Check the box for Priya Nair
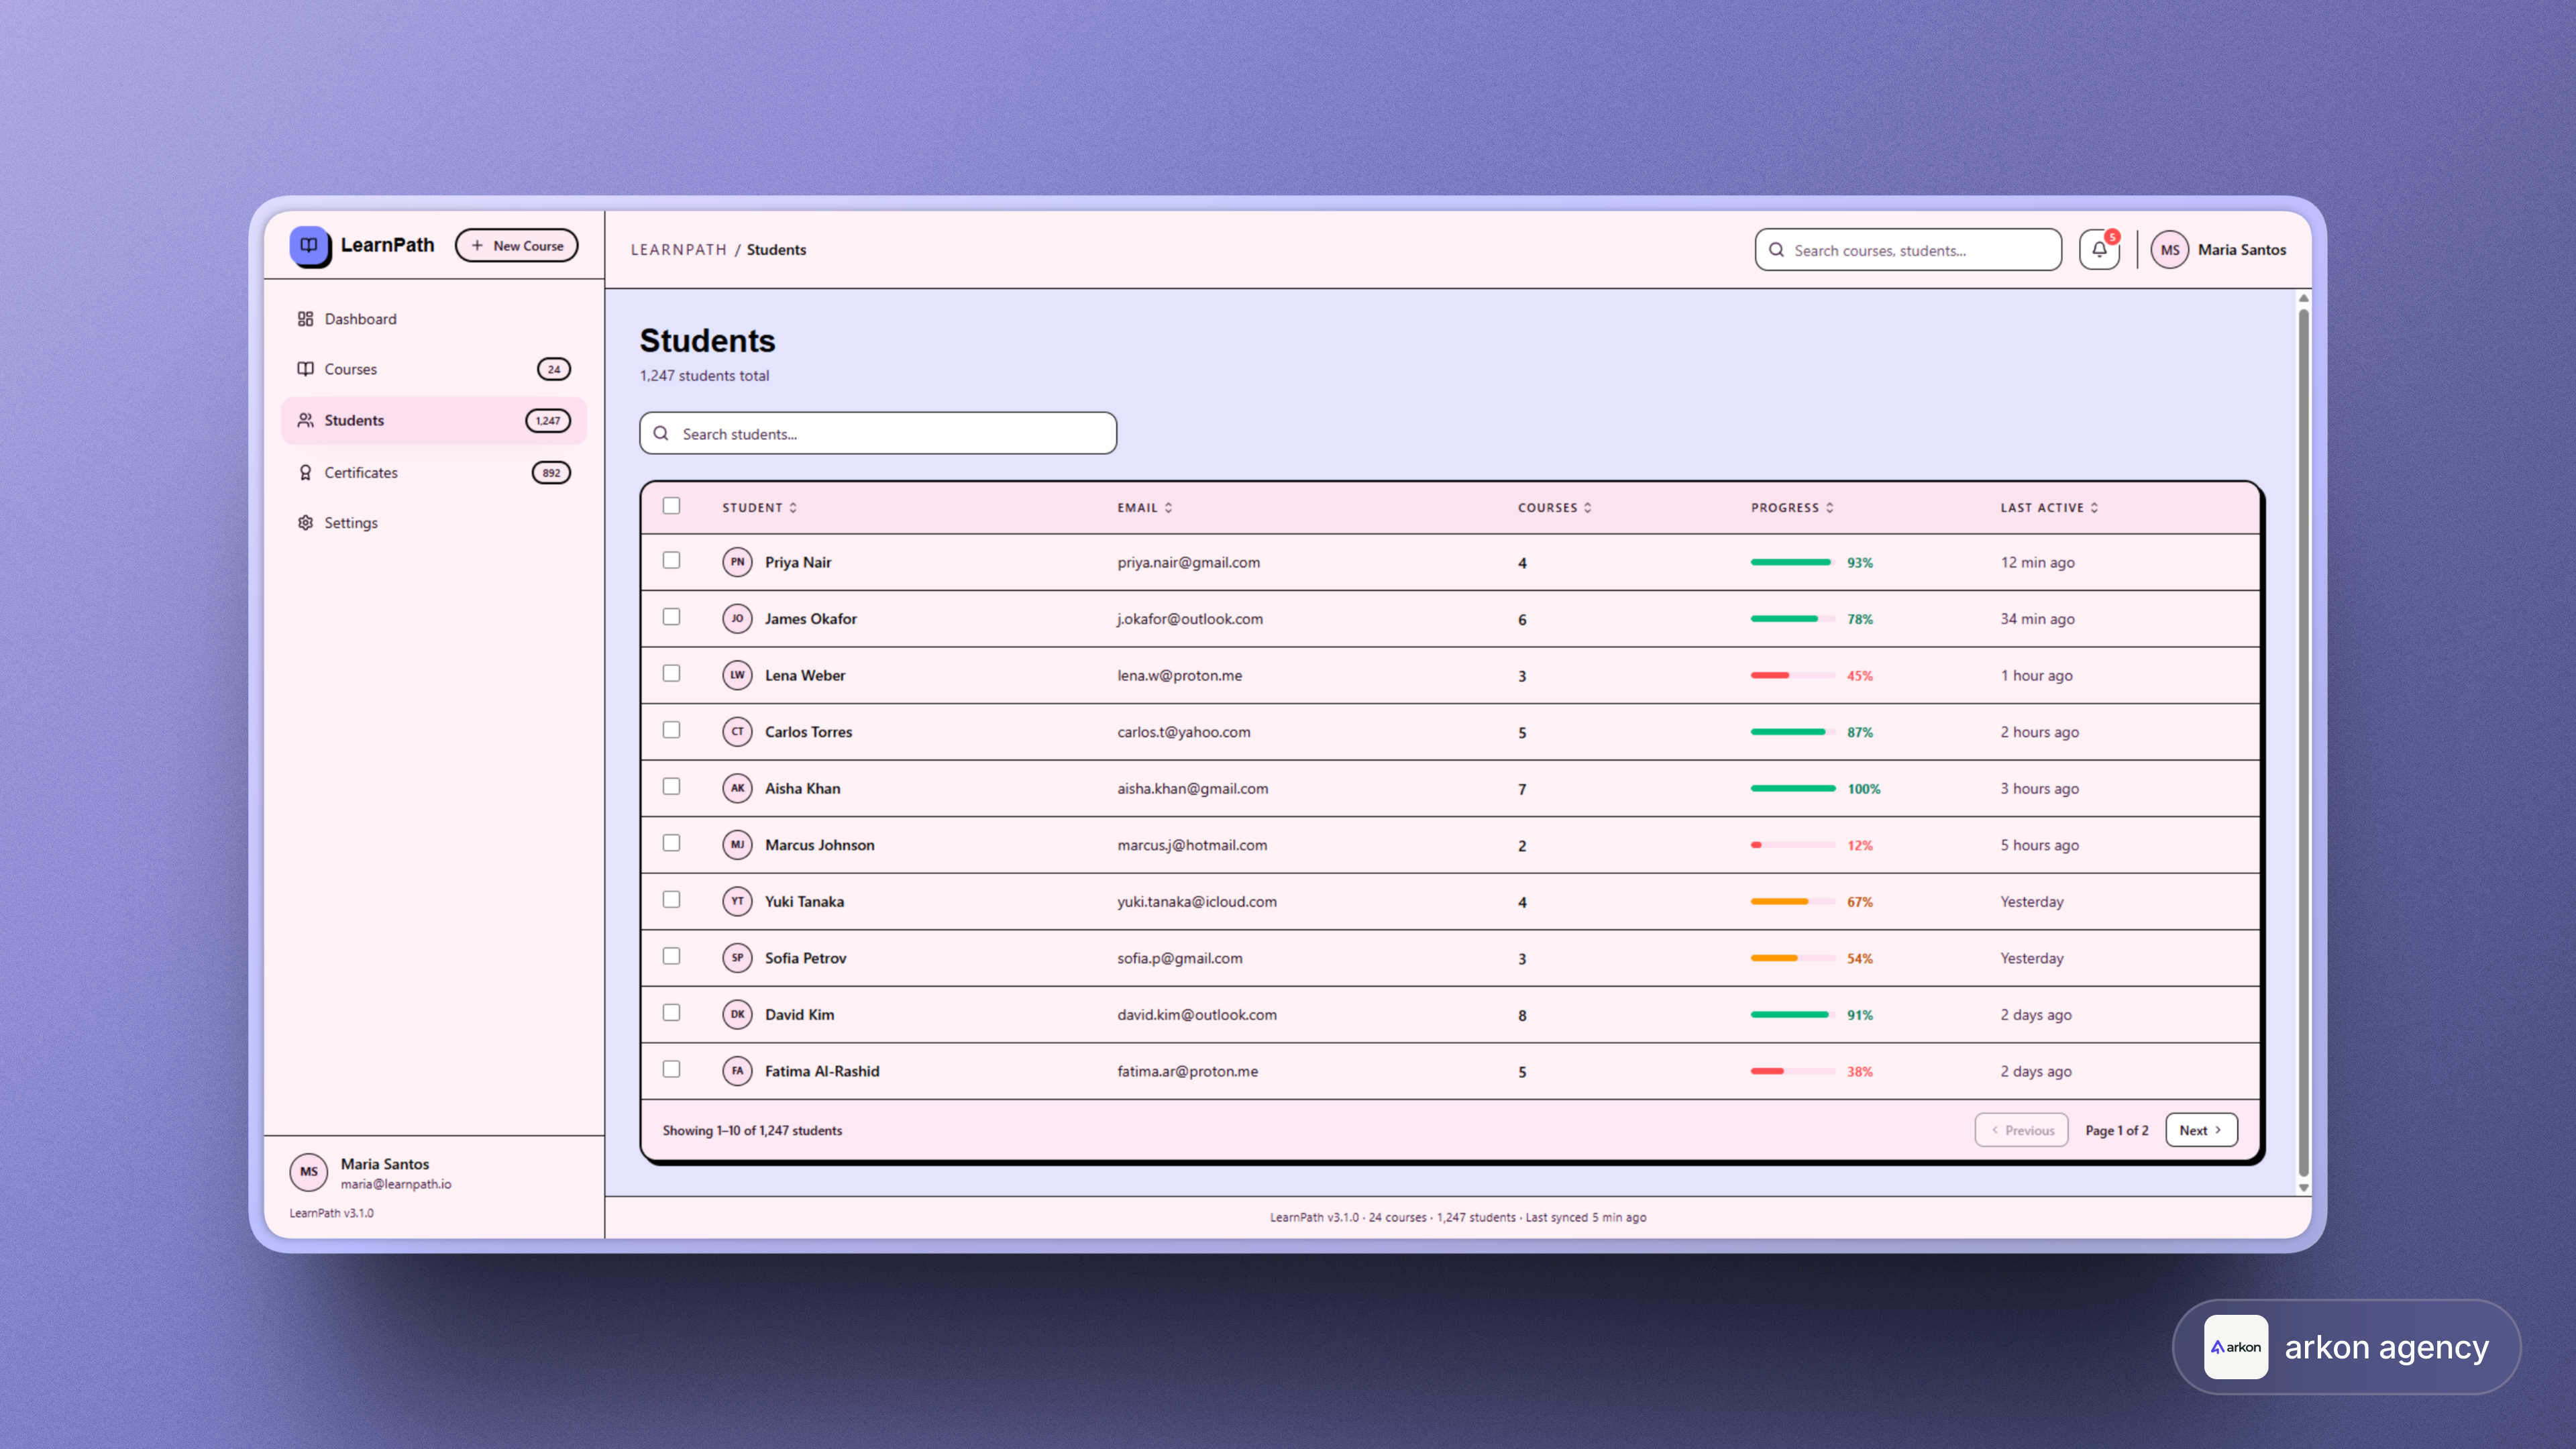This screenshot has width=2576, height=1449. click(671, 560)
